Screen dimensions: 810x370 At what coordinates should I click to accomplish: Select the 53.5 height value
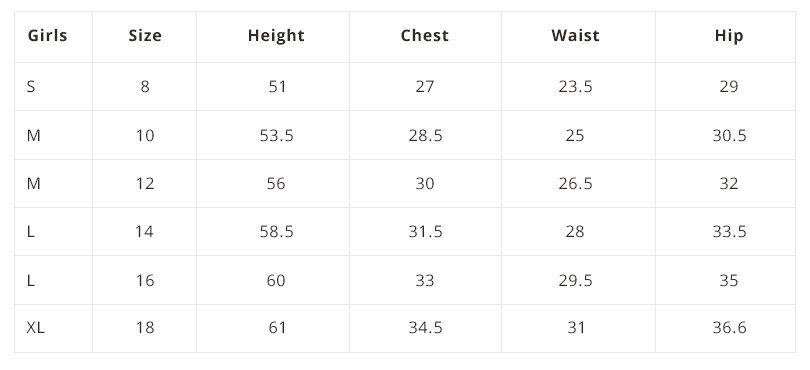(x=276, y=135)
